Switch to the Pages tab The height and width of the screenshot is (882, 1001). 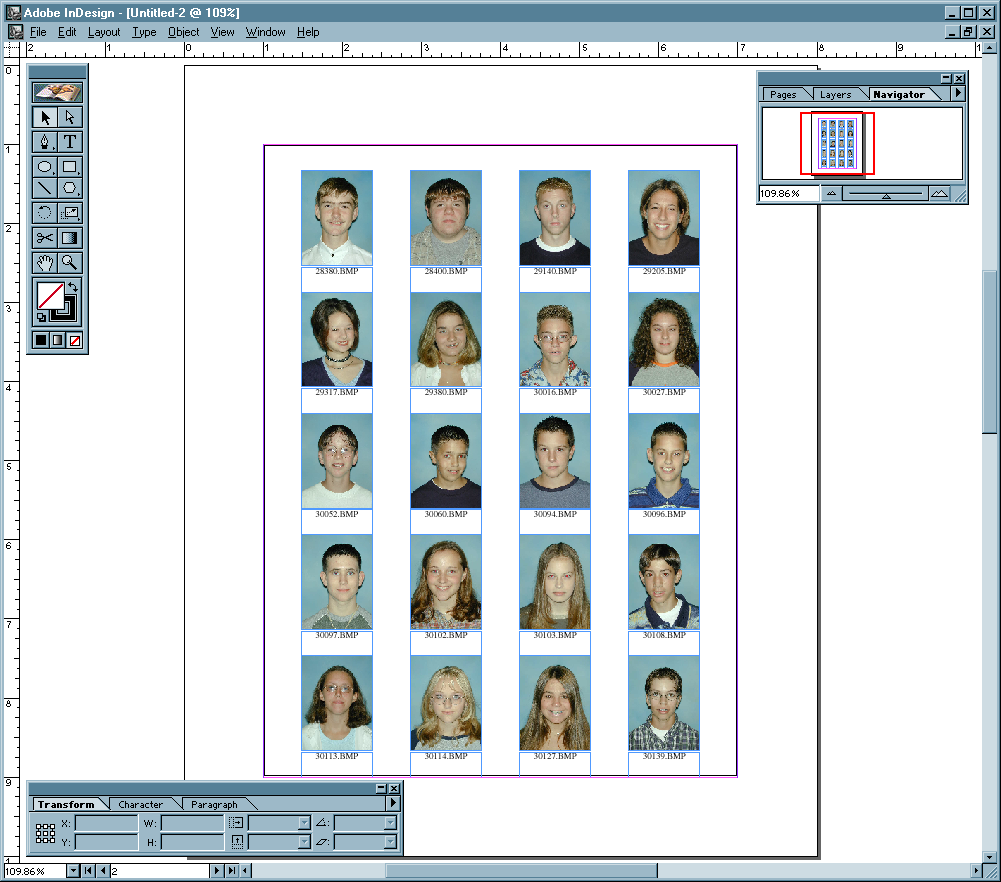(x=783, y=94)
